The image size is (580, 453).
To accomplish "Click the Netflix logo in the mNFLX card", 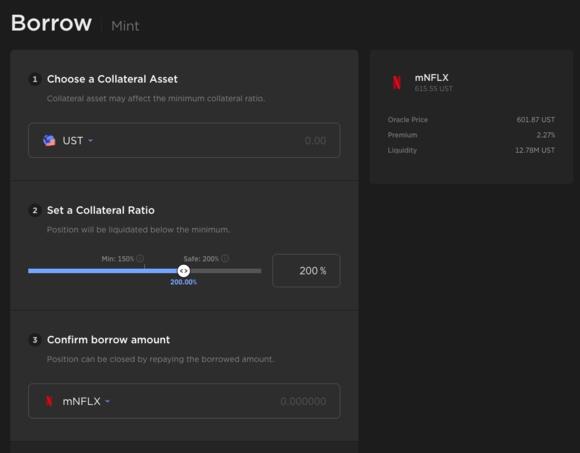I will pos(397,82).
